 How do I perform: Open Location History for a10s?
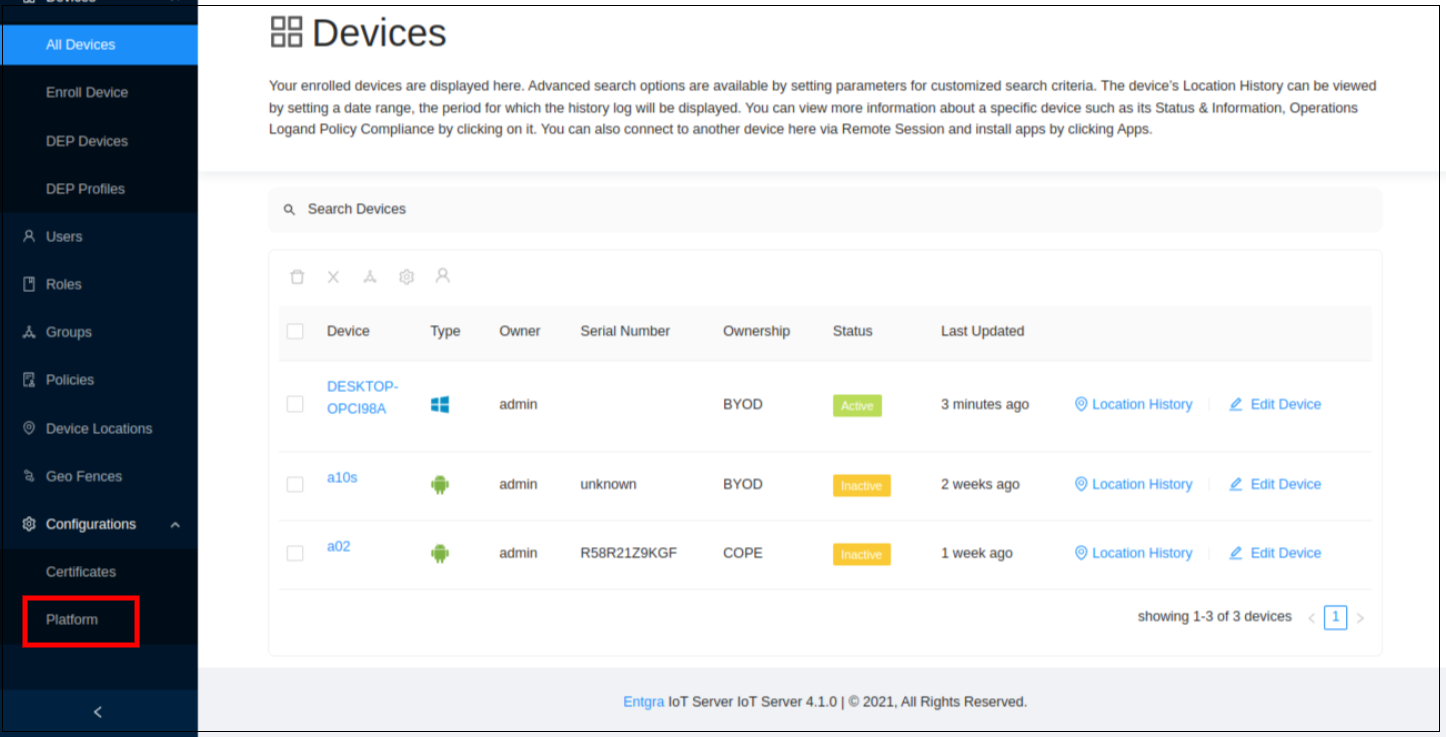(x=1133, y=484)
